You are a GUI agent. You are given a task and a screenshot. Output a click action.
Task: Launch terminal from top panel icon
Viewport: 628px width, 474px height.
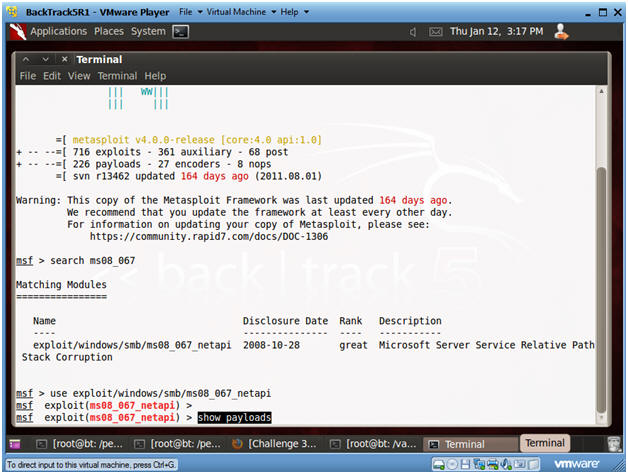[181, 32]
